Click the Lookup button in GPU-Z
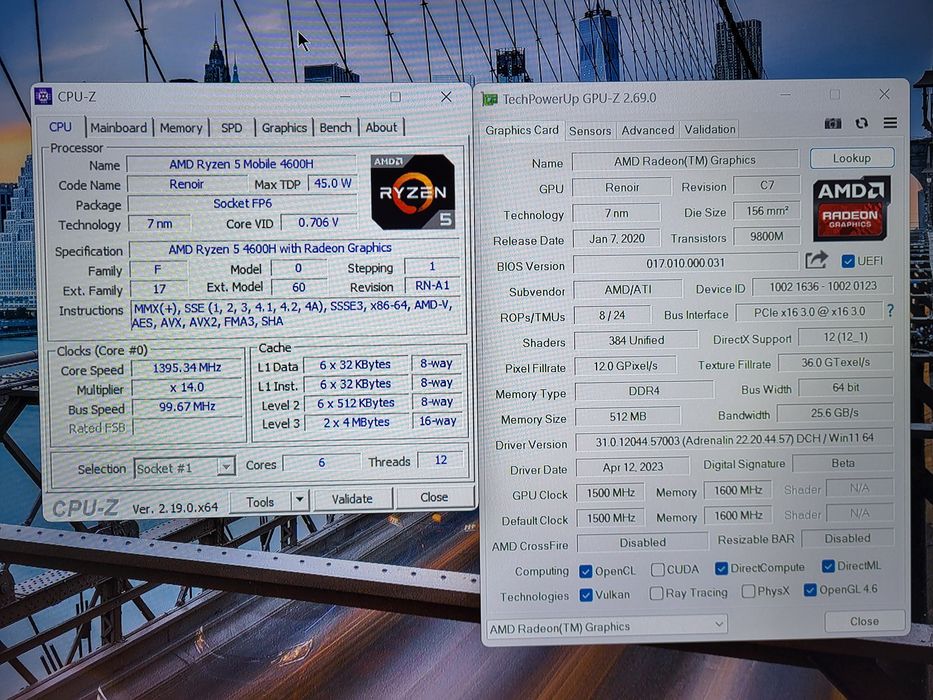The height and width of the screenshot is (700, 933). (851, 158)
